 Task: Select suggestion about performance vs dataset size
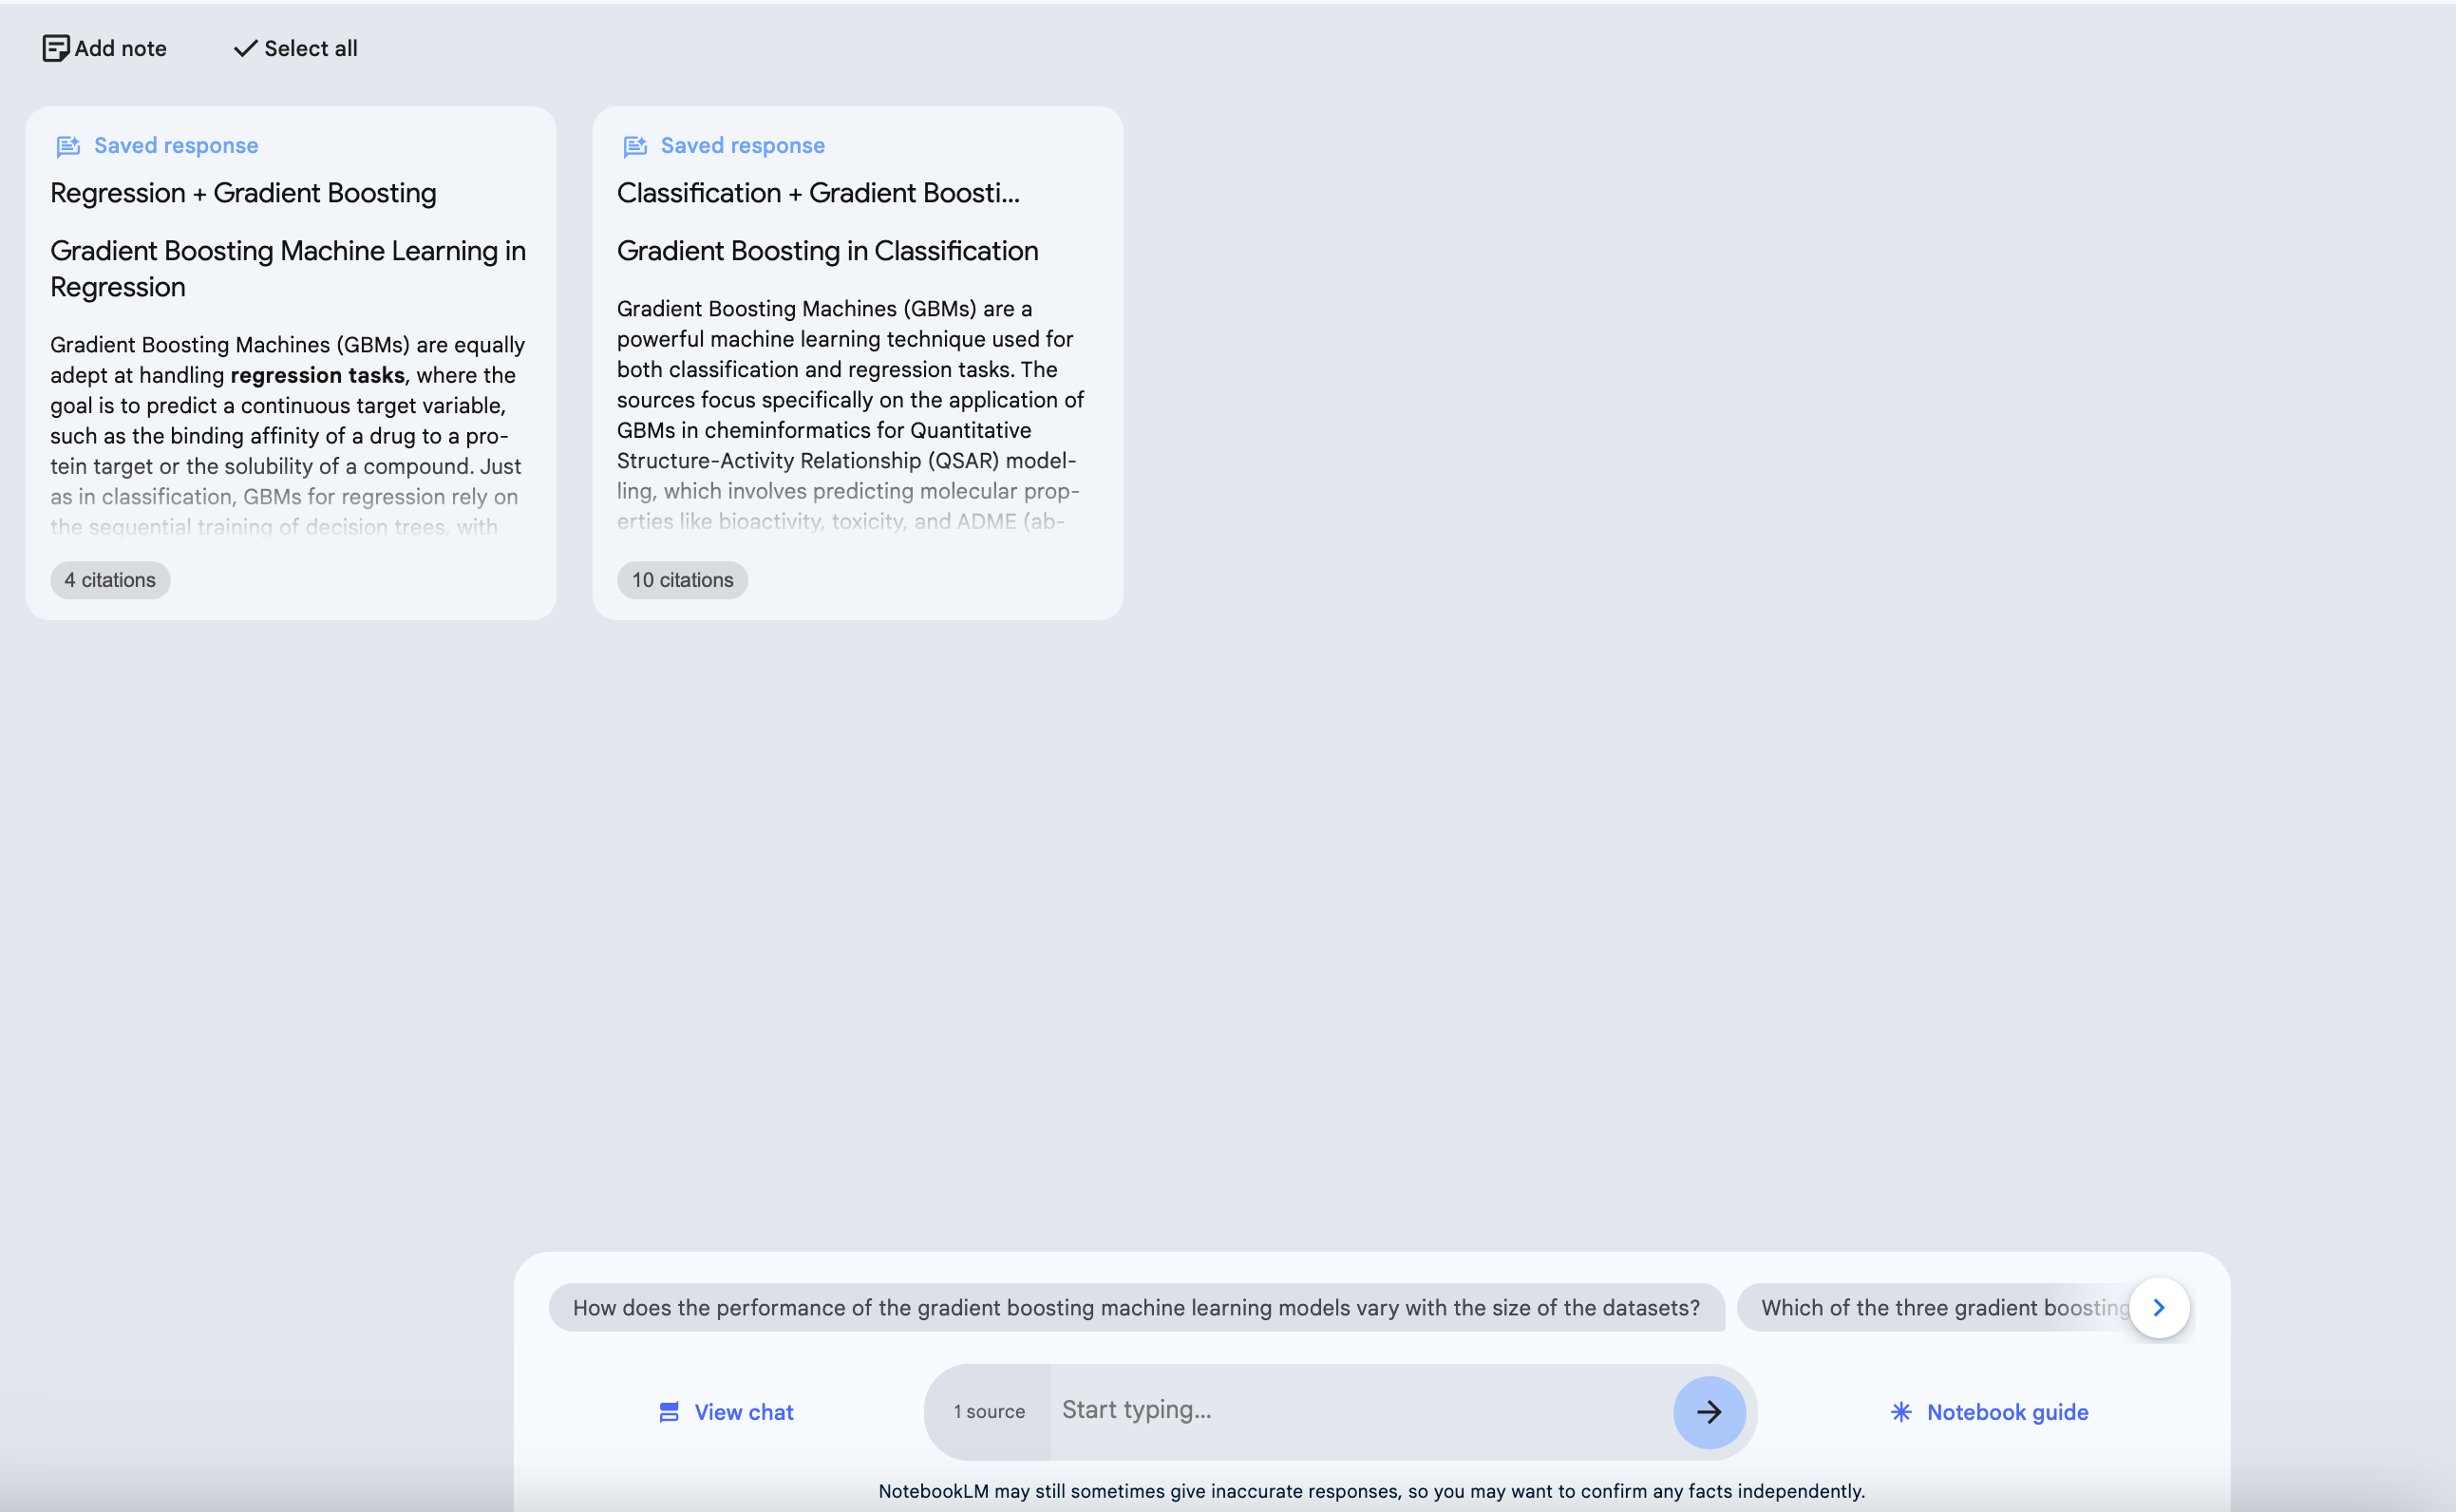click(x=1136, y=1308)
